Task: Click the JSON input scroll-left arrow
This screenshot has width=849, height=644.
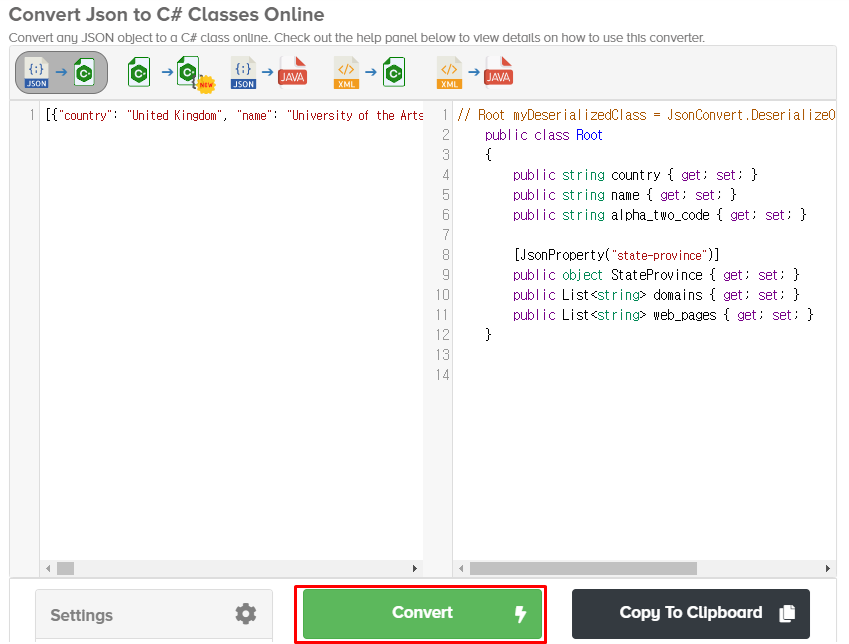Action: tap(48, 568)
